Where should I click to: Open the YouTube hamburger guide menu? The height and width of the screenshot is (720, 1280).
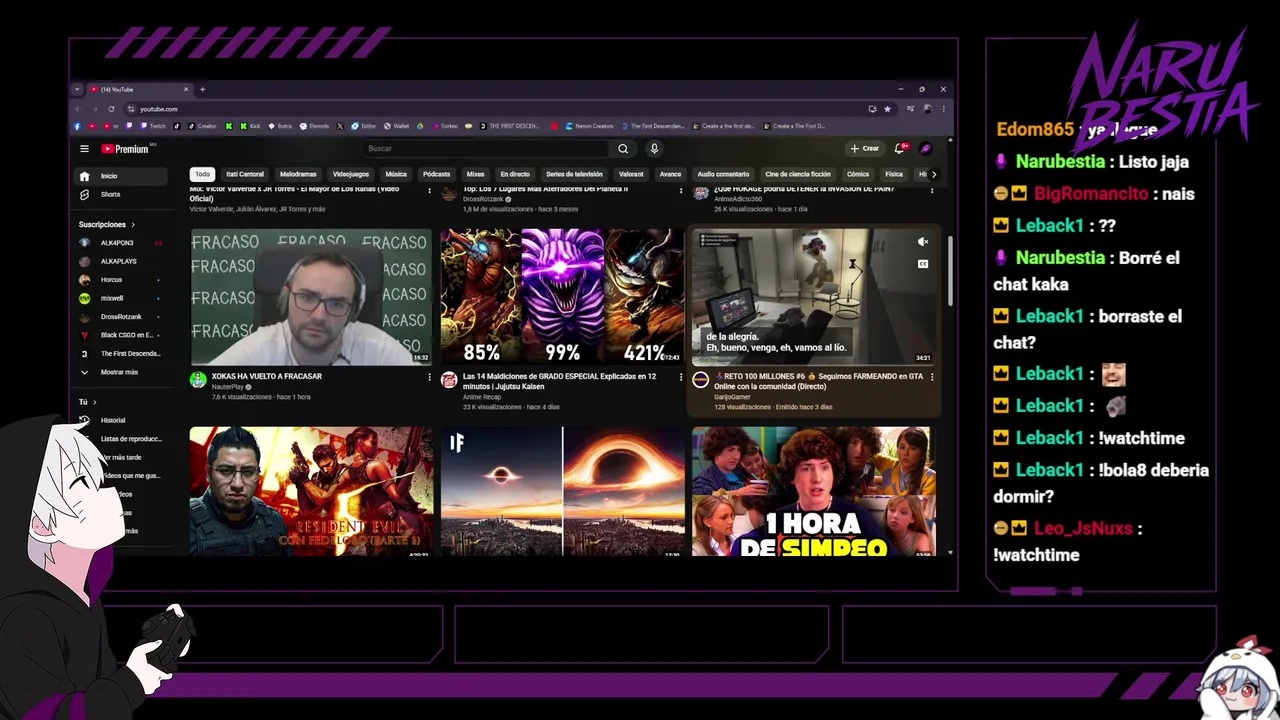tap(84, 149)
